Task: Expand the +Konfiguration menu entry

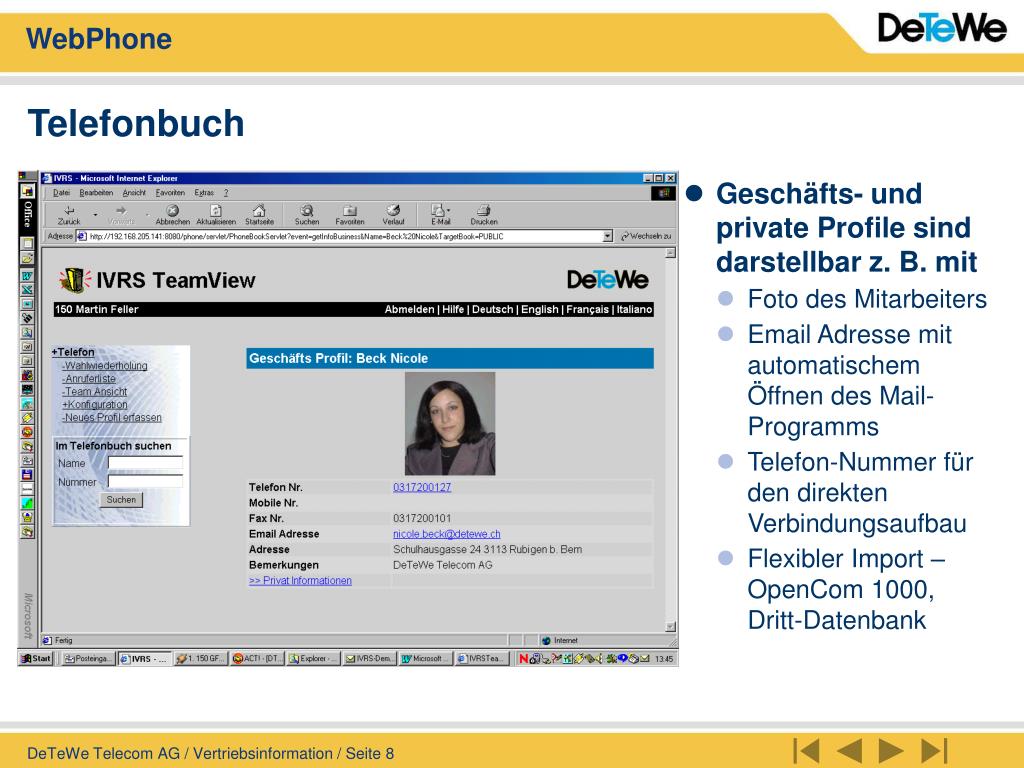Action: pos(95,404)
